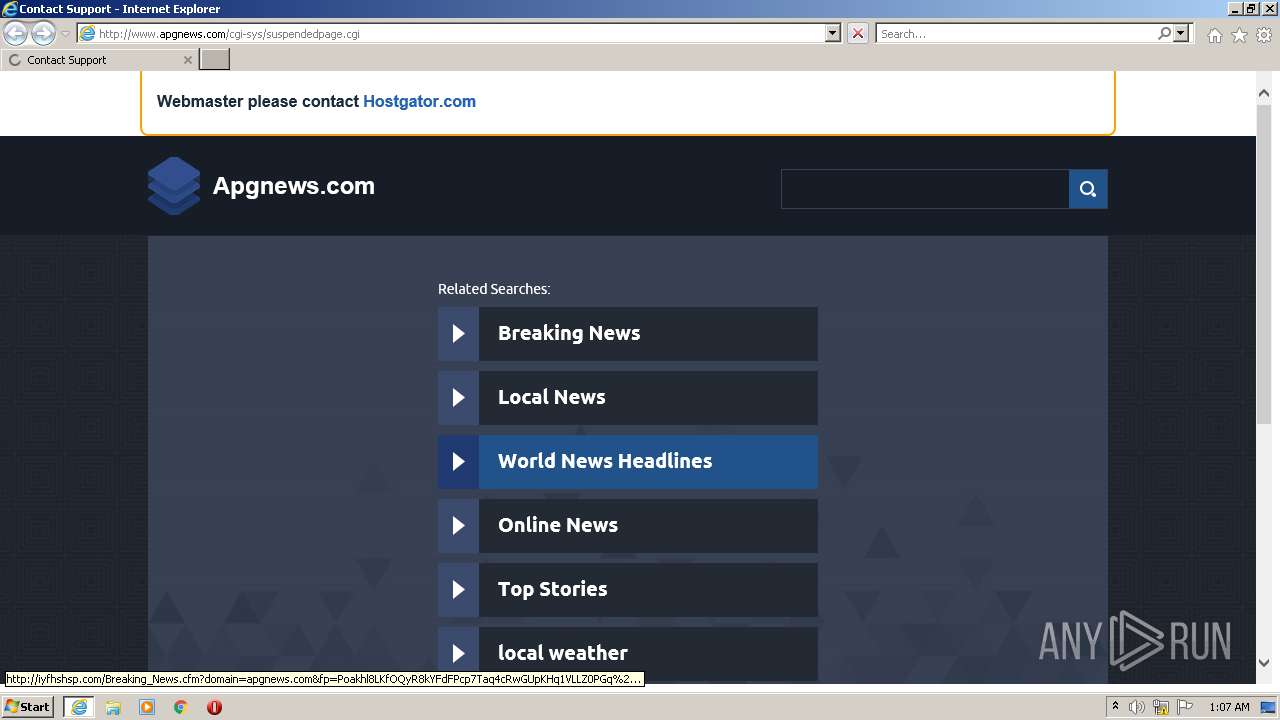Close the Contact Support tab
This screenshot has height=720, width=1280.
coord(187,60)
